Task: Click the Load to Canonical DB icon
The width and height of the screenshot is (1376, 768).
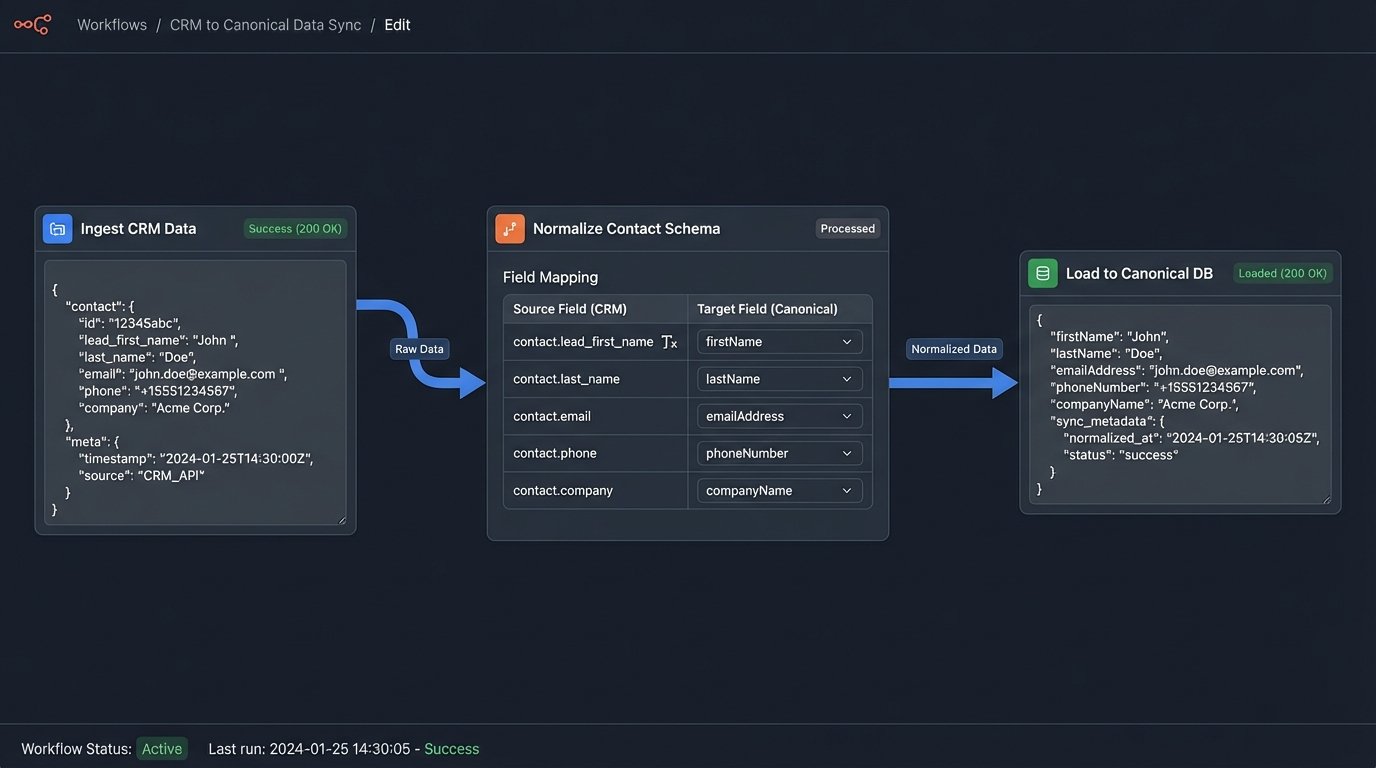Action: 1043,273
